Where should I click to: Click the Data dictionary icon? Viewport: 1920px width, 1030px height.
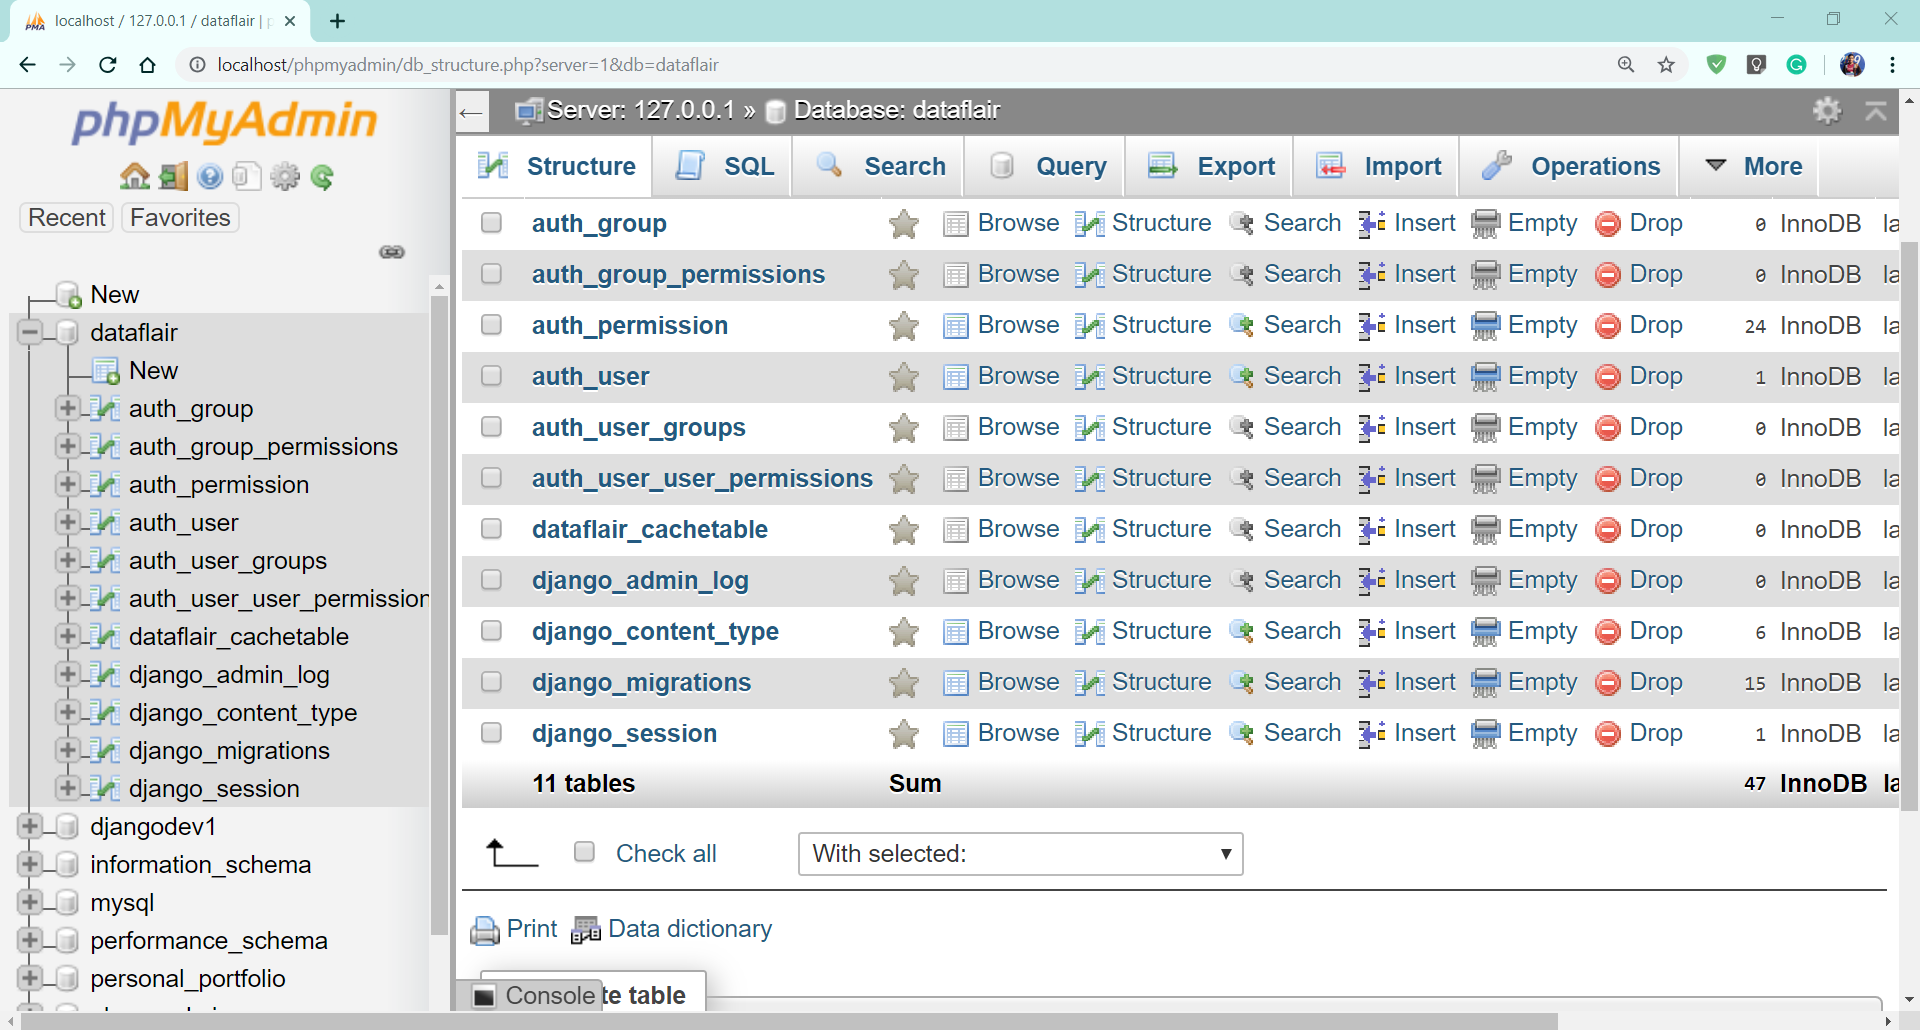click(586, 930)
